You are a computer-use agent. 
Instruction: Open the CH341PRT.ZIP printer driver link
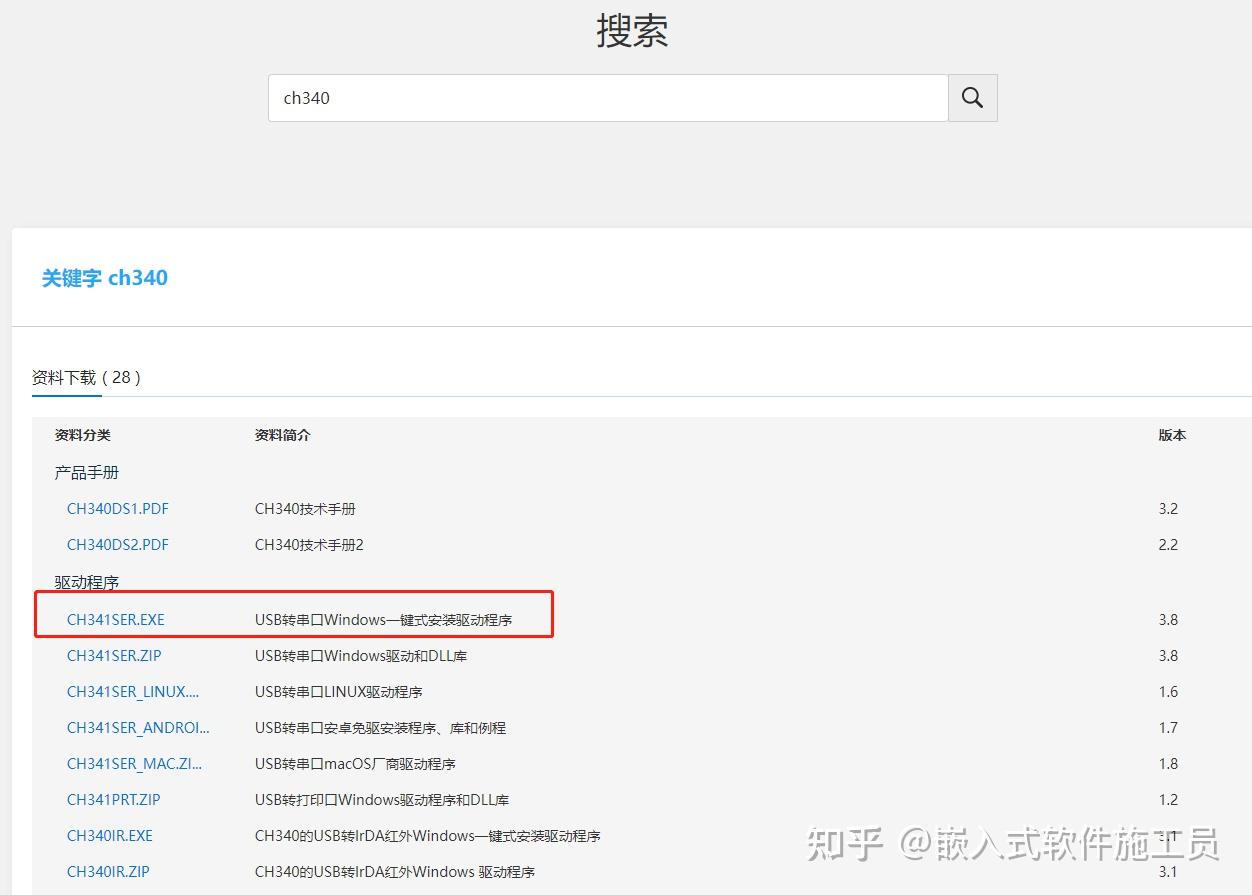[113, 799]
